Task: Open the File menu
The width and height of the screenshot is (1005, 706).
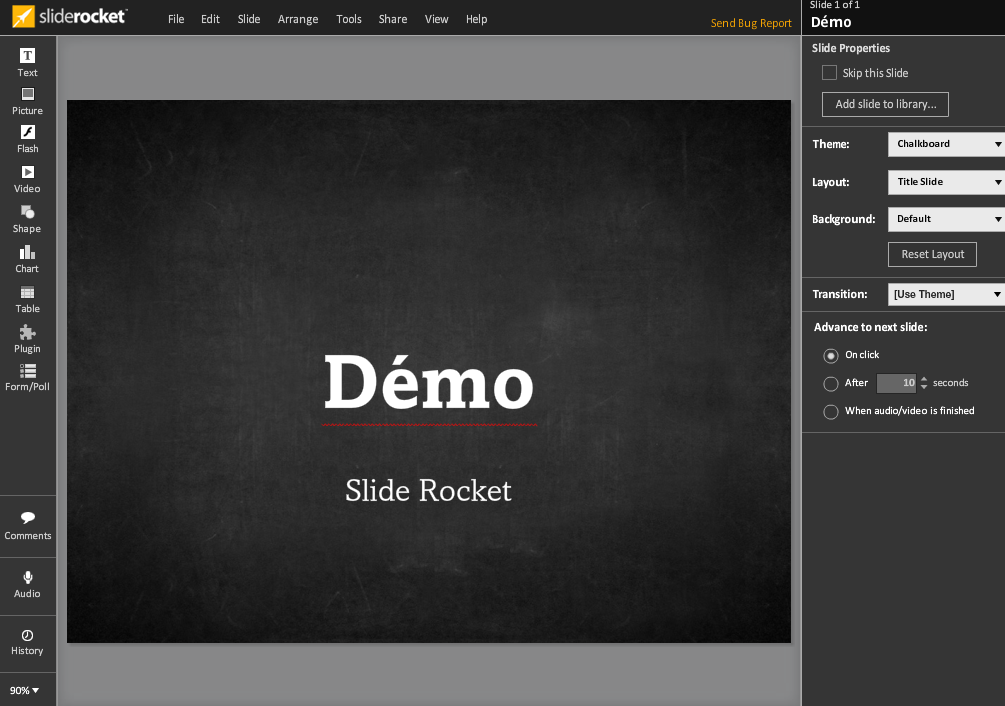Action: [x=176, y=19]
